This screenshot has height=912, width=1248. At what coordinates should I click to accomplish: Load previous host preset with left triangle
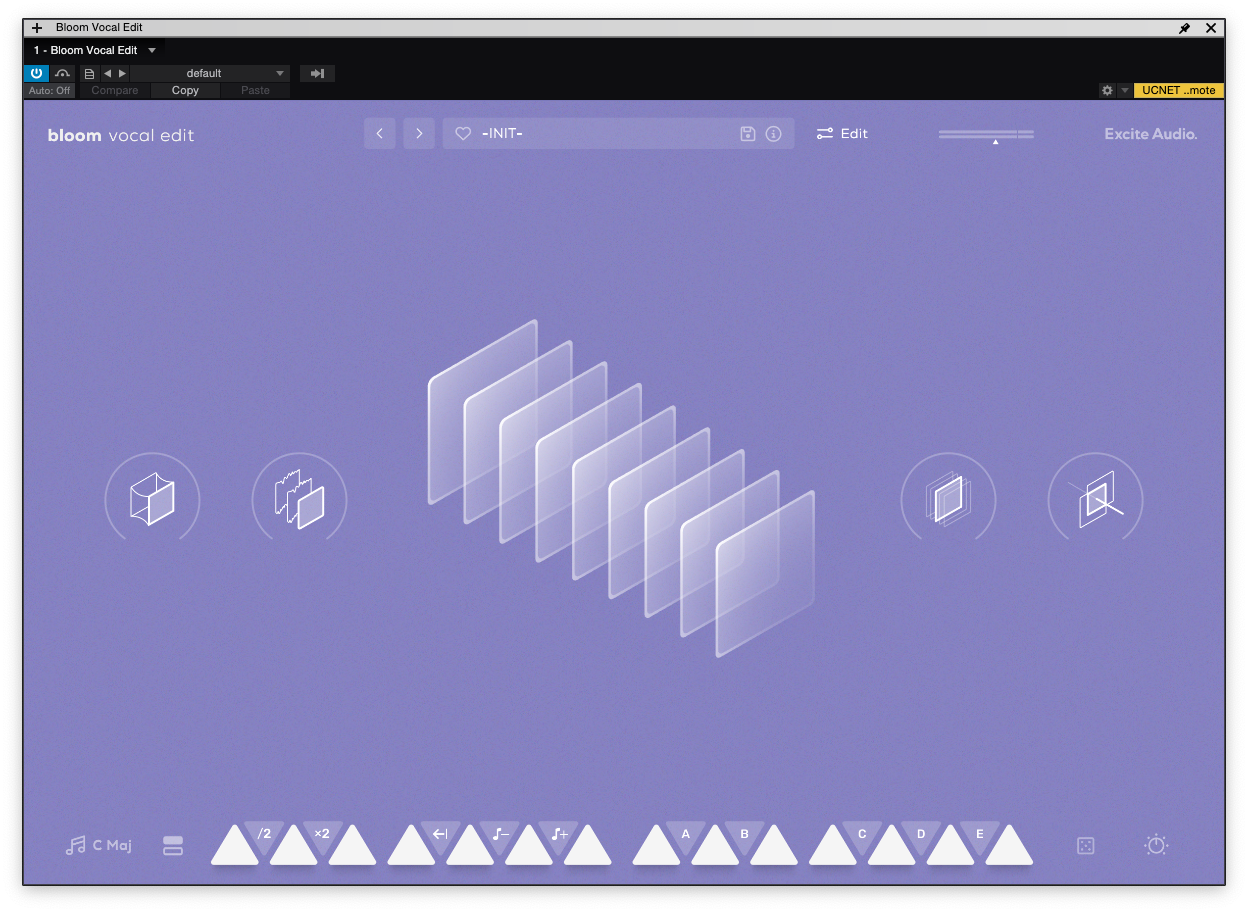click(x=108, y=73)
